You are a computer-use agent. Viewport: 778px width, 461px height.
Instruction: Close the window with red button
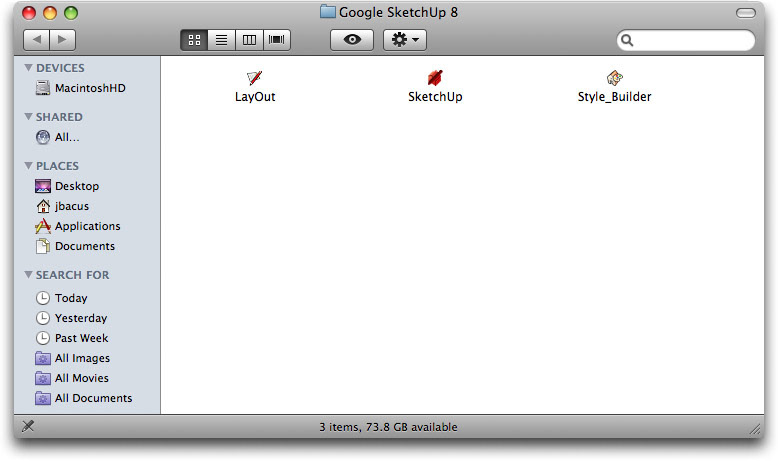click(x=29, y=13)
